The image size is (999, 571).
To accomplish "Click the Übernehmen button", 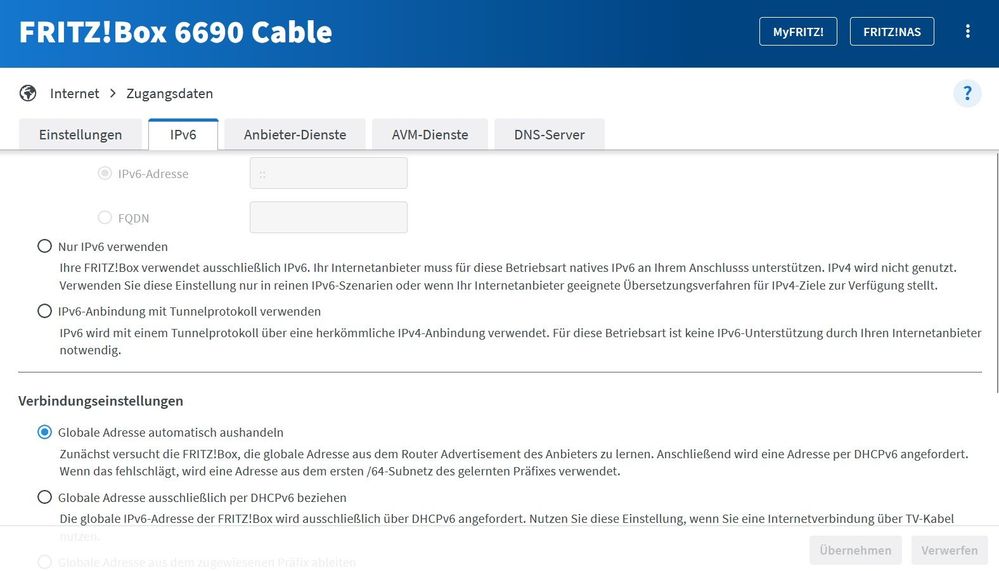I will click(856, 550).
